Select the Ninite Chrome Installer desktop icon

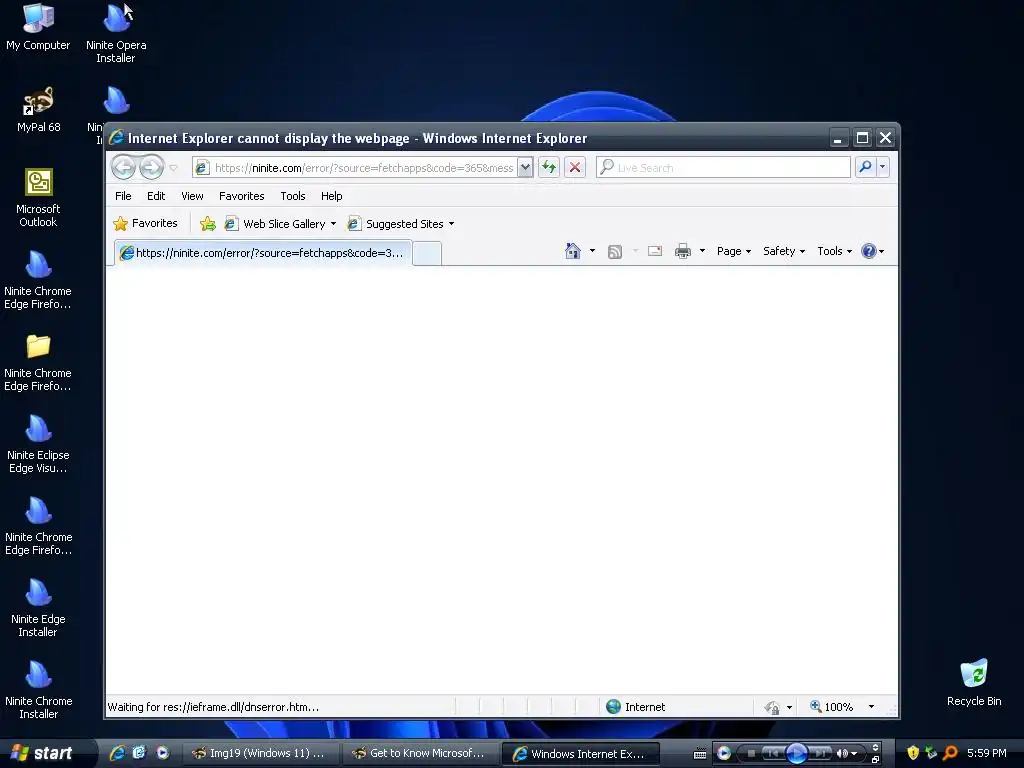click(x=38, y=690)
